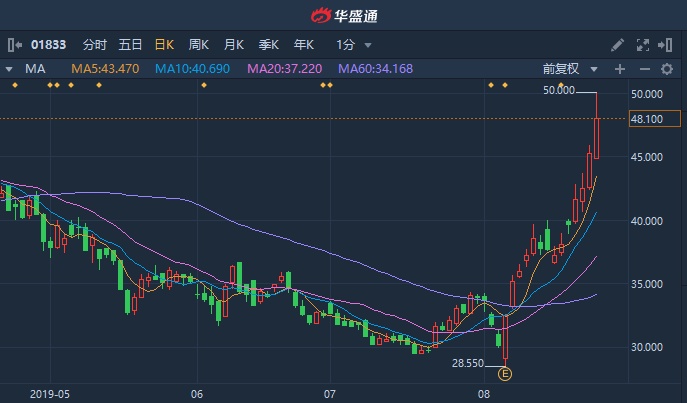Screen dimensions: 687x403
Task: Select the 年K tab
Action: (x=304, y=45)
